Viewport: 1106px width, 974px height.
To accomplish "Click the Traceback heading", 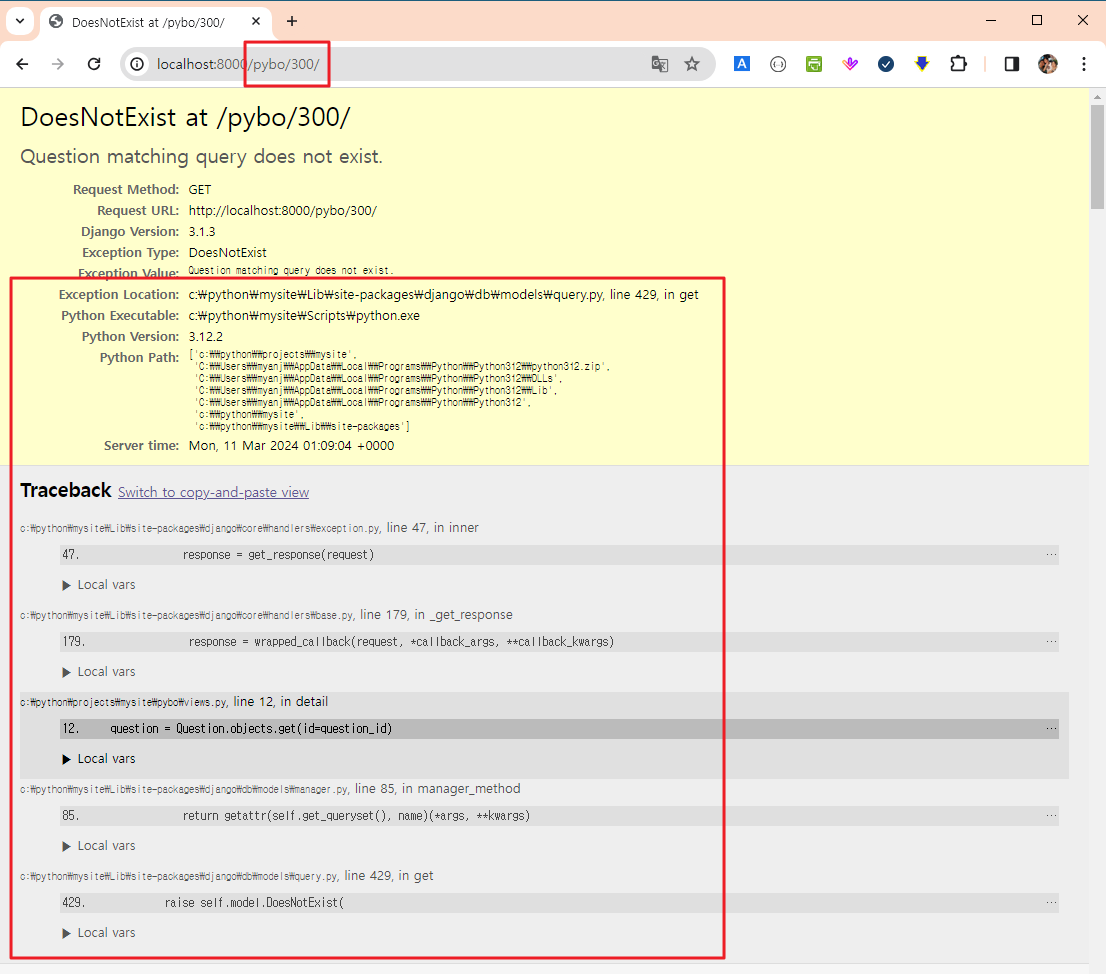I will (x=66, y=490).
